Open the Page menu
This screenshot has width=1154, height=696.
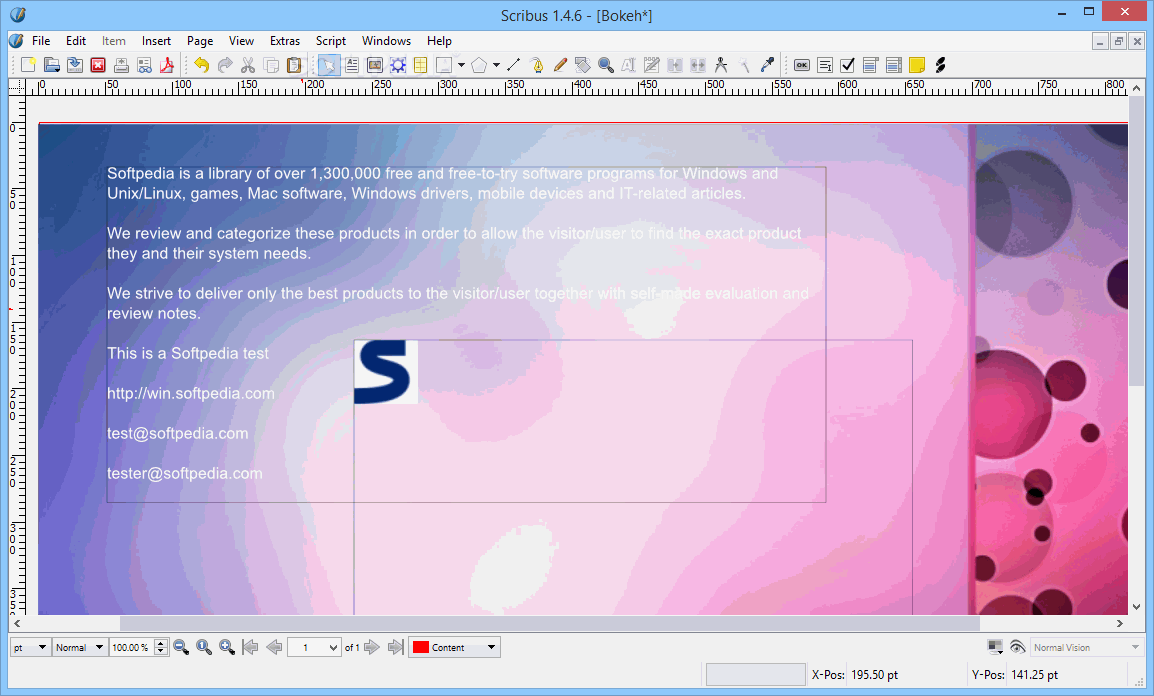tap(199, 40)
